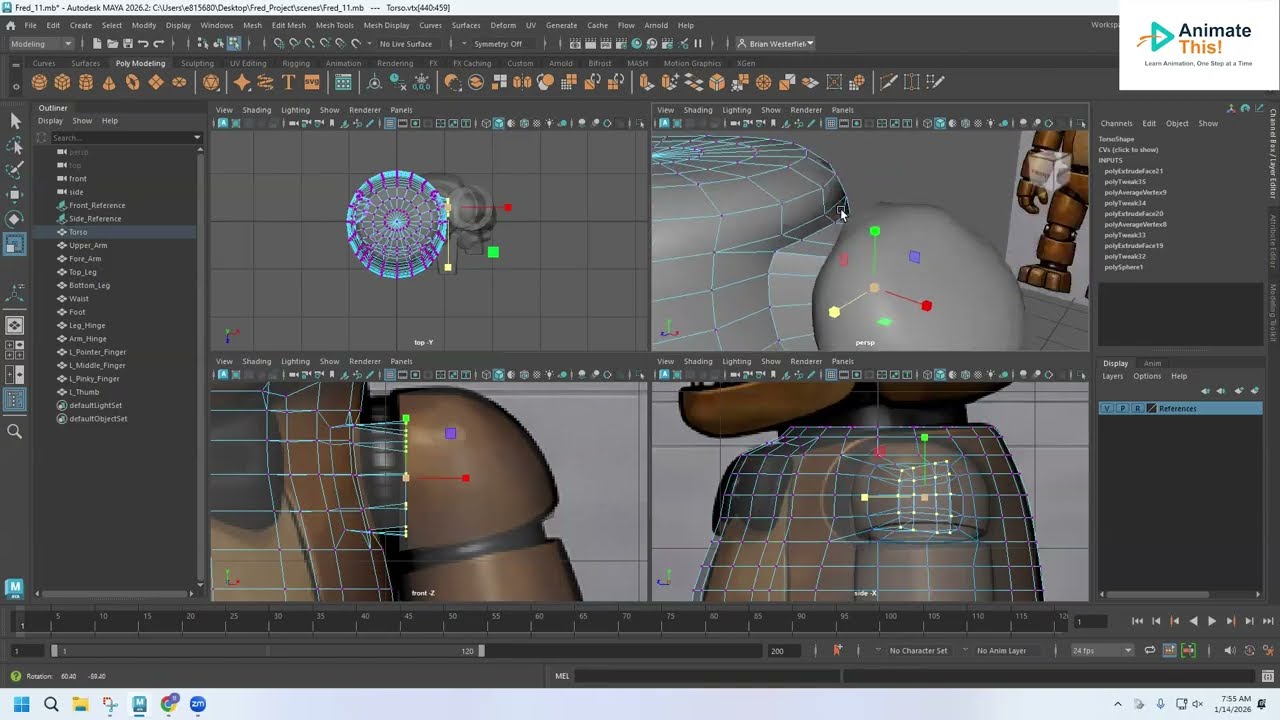This screenshot has height=720, width=1280.
Task: Click the Polygon Cylinder shelf icon
Action: coord(86,82)
